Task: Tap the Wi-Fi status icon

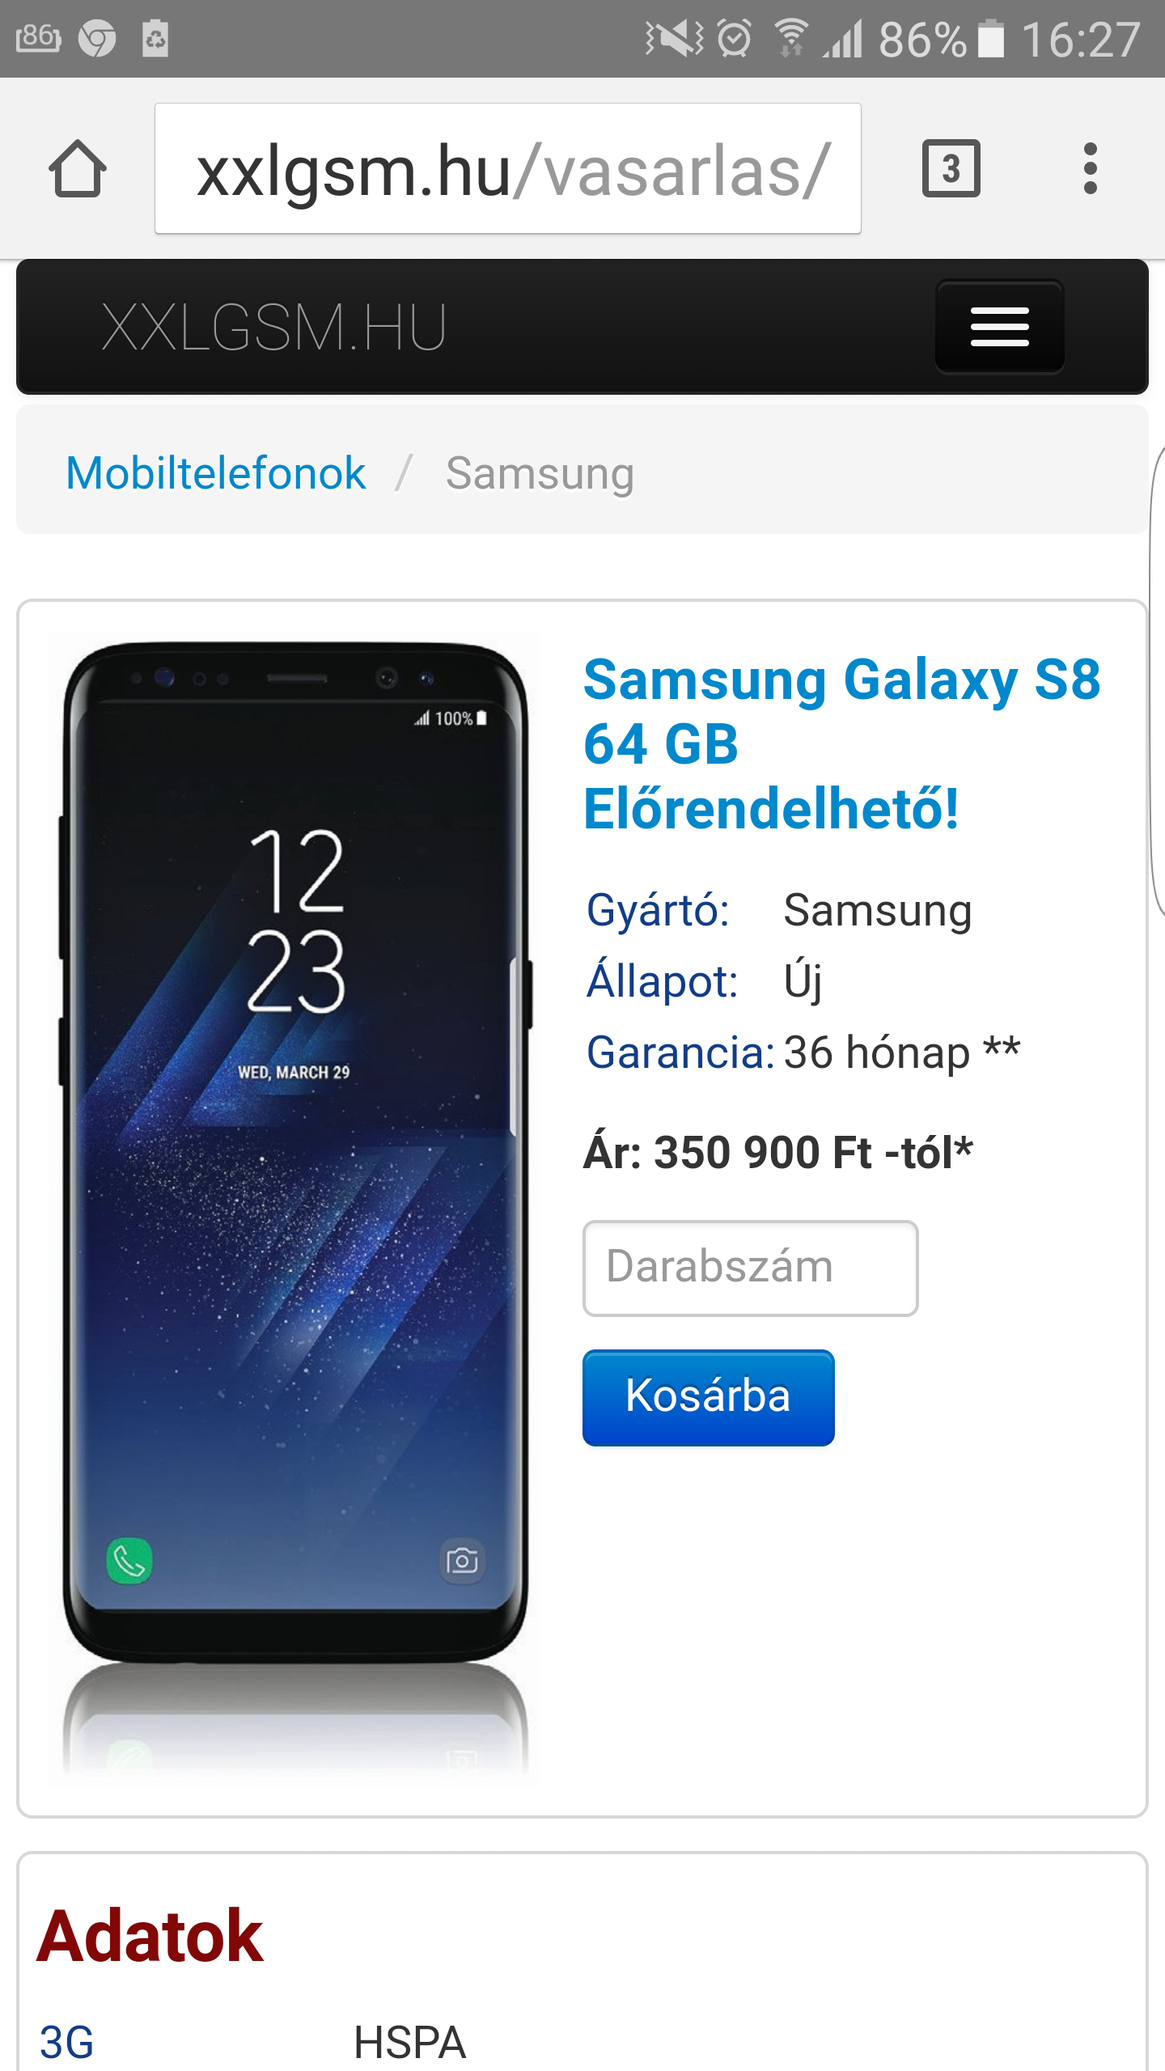Action: point(791,39)
